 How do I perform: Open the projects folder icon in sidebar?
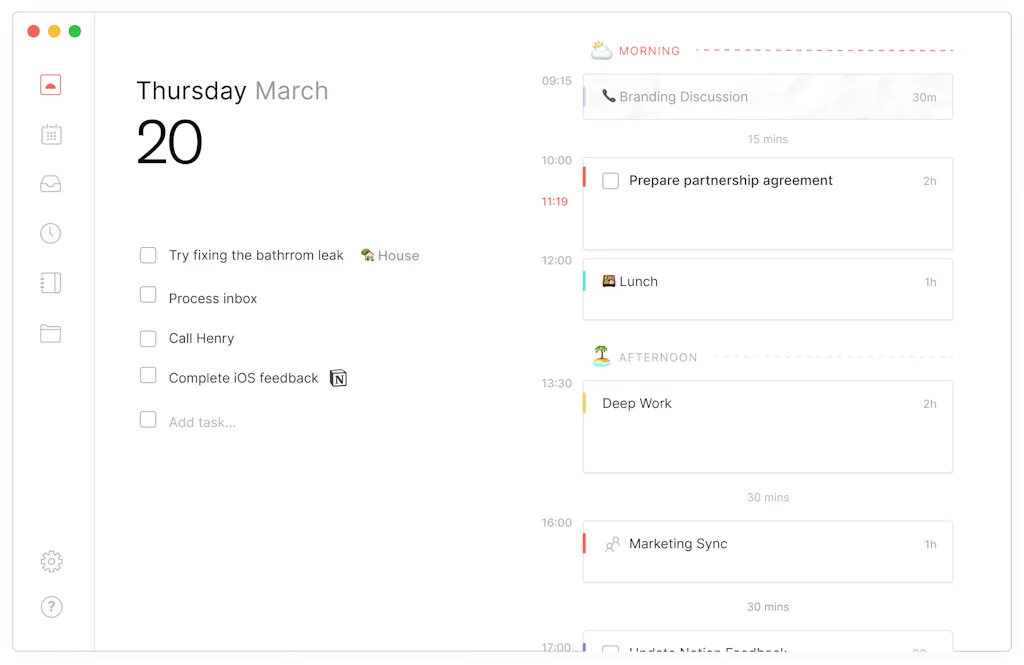click(51, 334)
